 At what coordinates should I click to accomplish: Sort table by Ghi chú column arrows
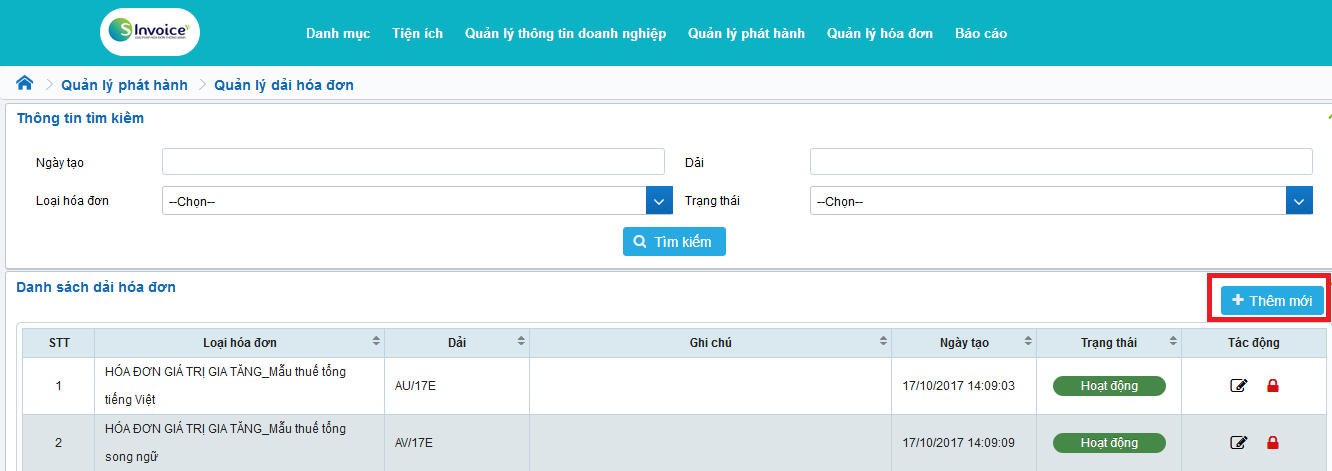(x=883, y=342)
